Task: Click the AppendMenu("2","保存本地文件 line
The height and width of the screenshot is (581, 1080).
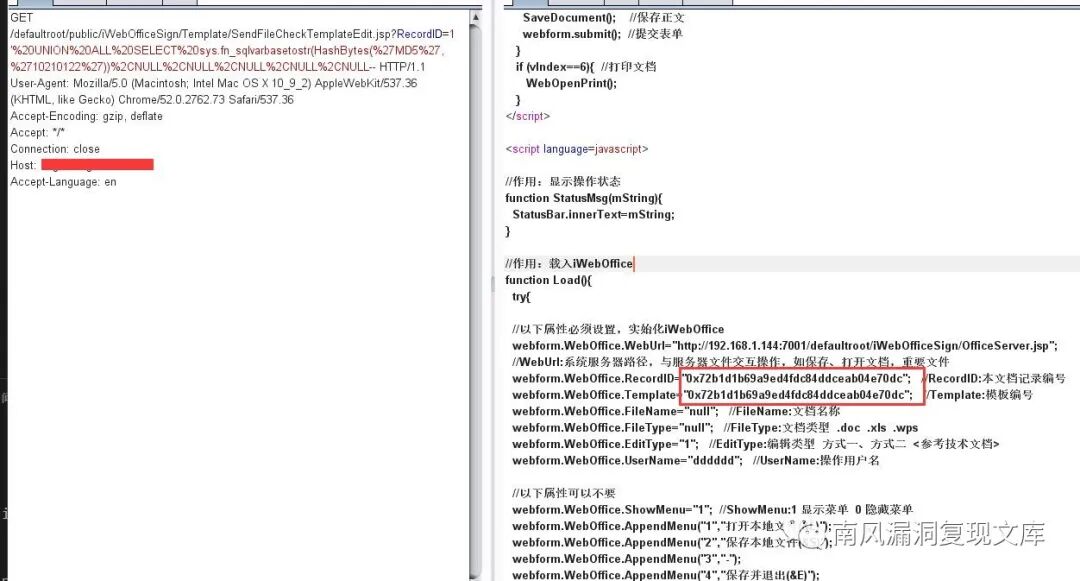Action: pos(672,543)
